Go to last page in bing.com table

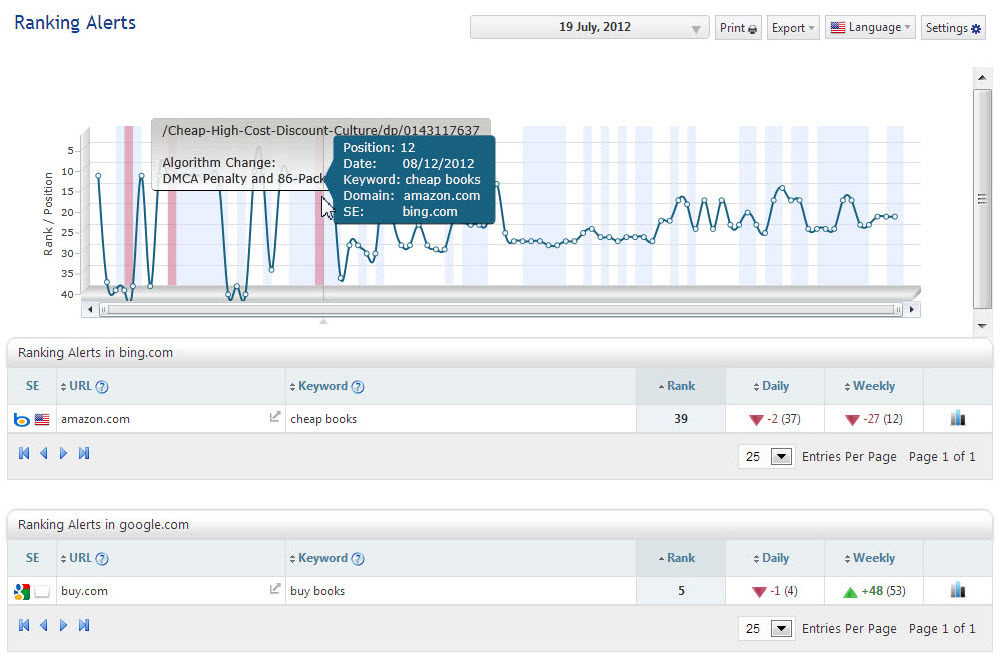pyautogui.click(x=84, y=454)
